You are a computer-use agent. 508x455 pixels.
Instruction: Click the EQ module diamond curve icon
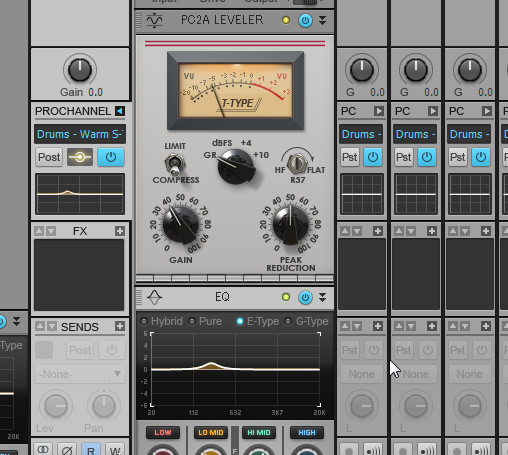[x=154, y=297]
